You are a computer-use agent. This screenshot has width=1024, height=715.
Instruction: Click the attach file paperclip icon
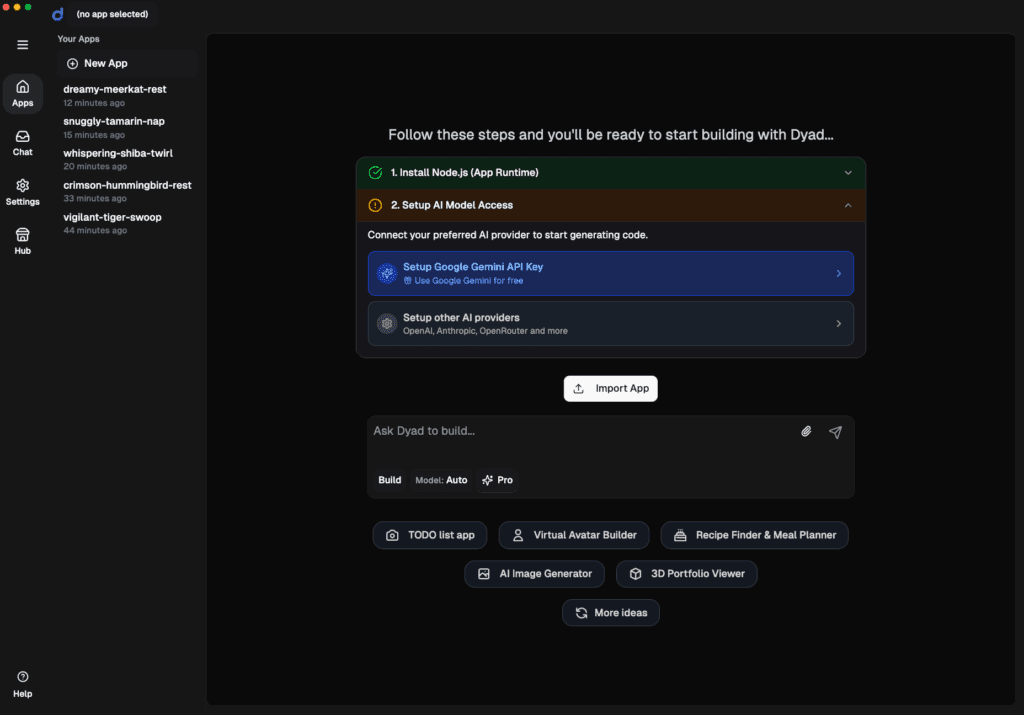(x=806, y=432)
